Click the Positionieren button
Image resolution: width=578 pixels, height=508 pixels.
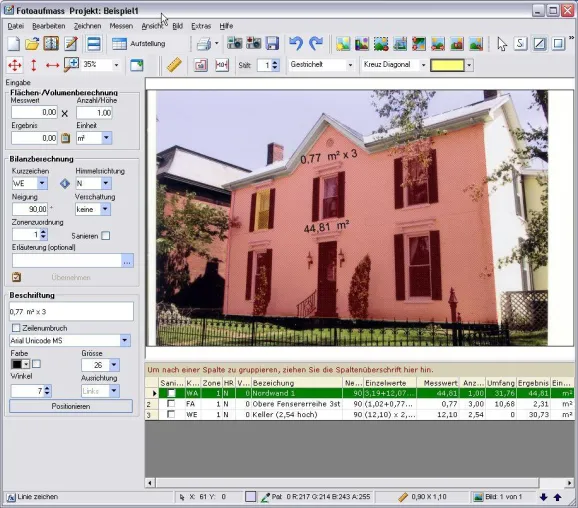tap(71, 406)
